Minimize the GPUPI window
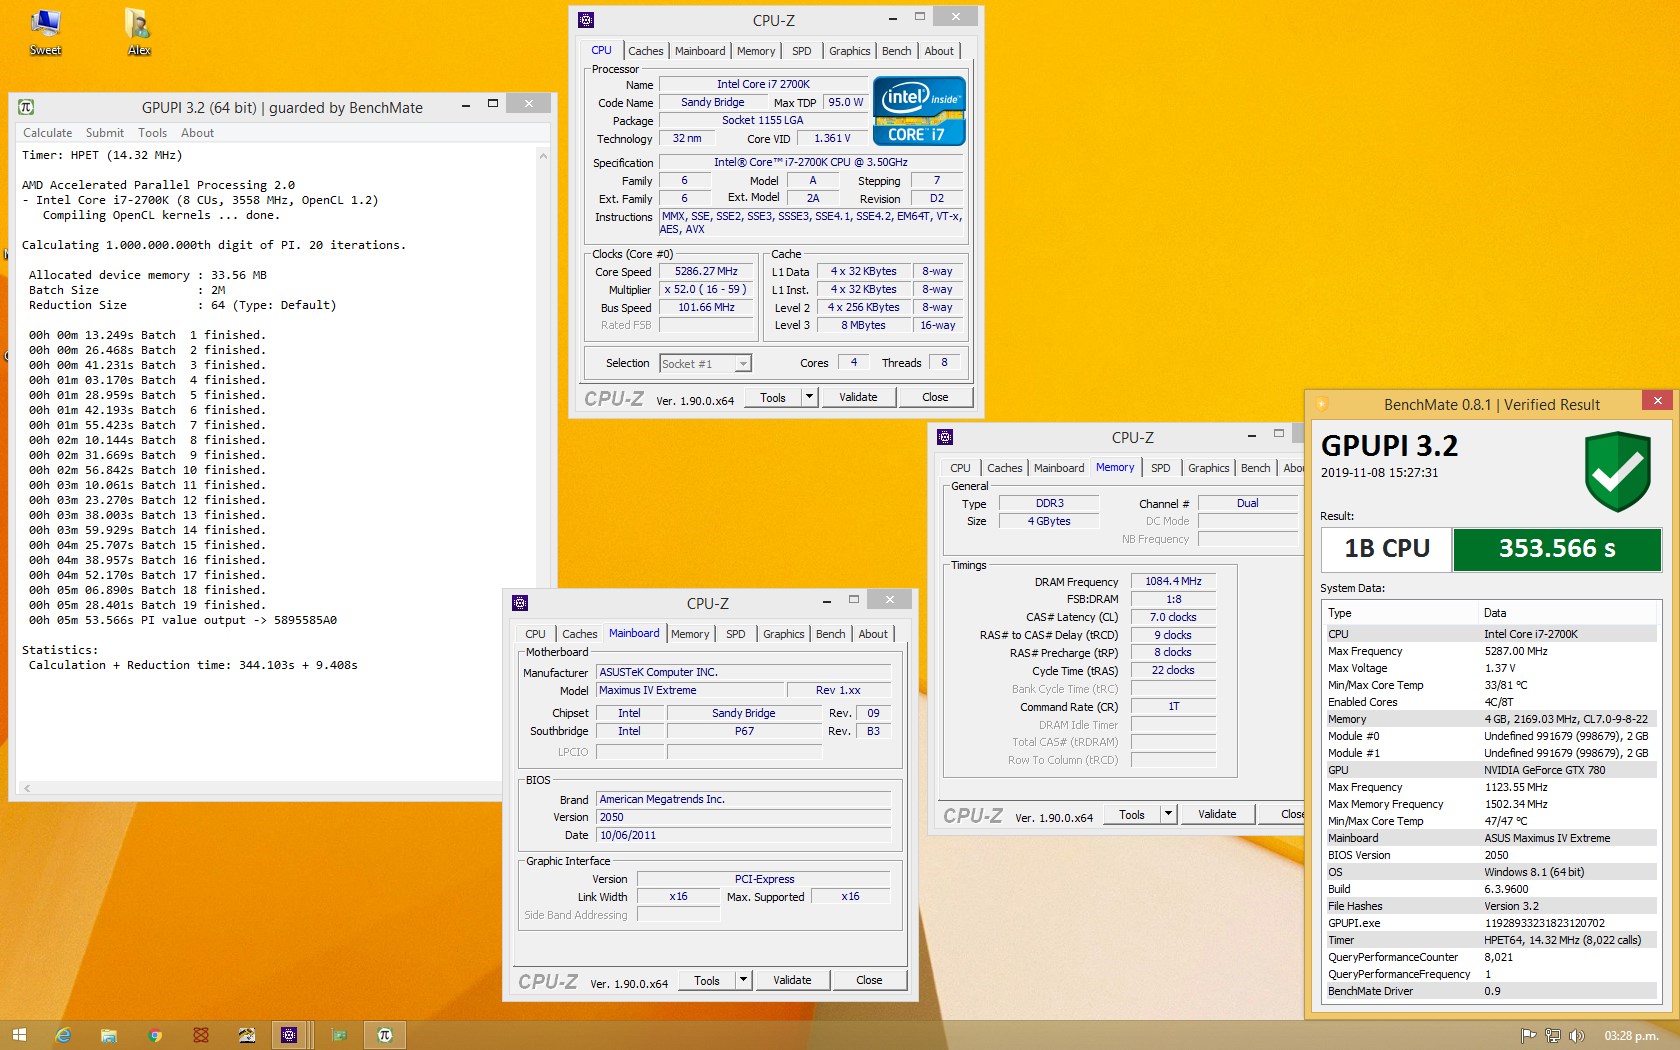This screenshot has height=1050, width=1680. click(x=466, y=104)
